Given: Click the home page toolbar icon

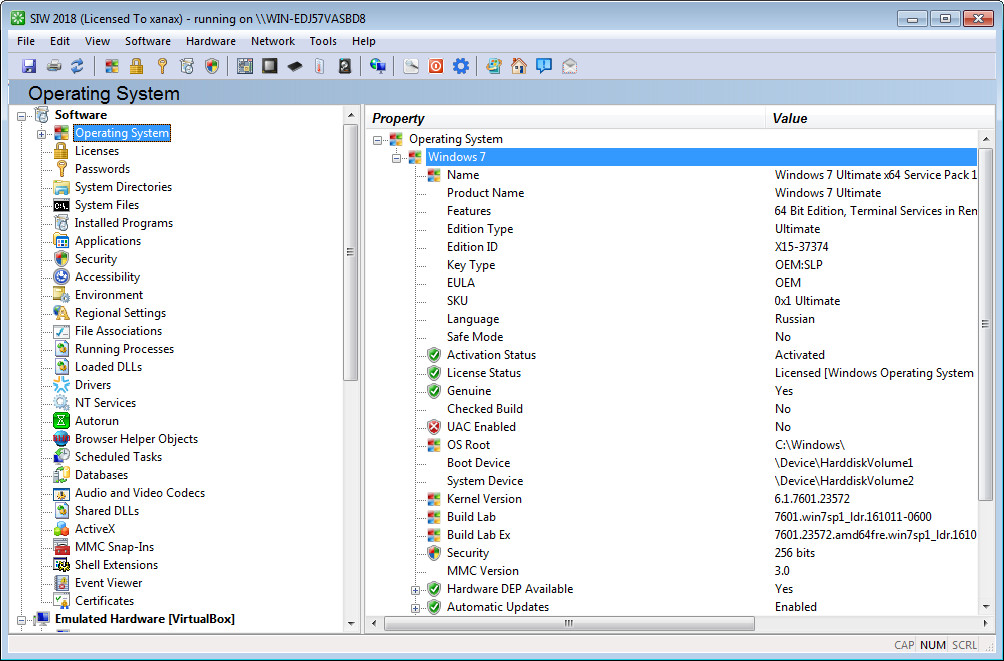Looking at the screenshot, I should (519, 66).
